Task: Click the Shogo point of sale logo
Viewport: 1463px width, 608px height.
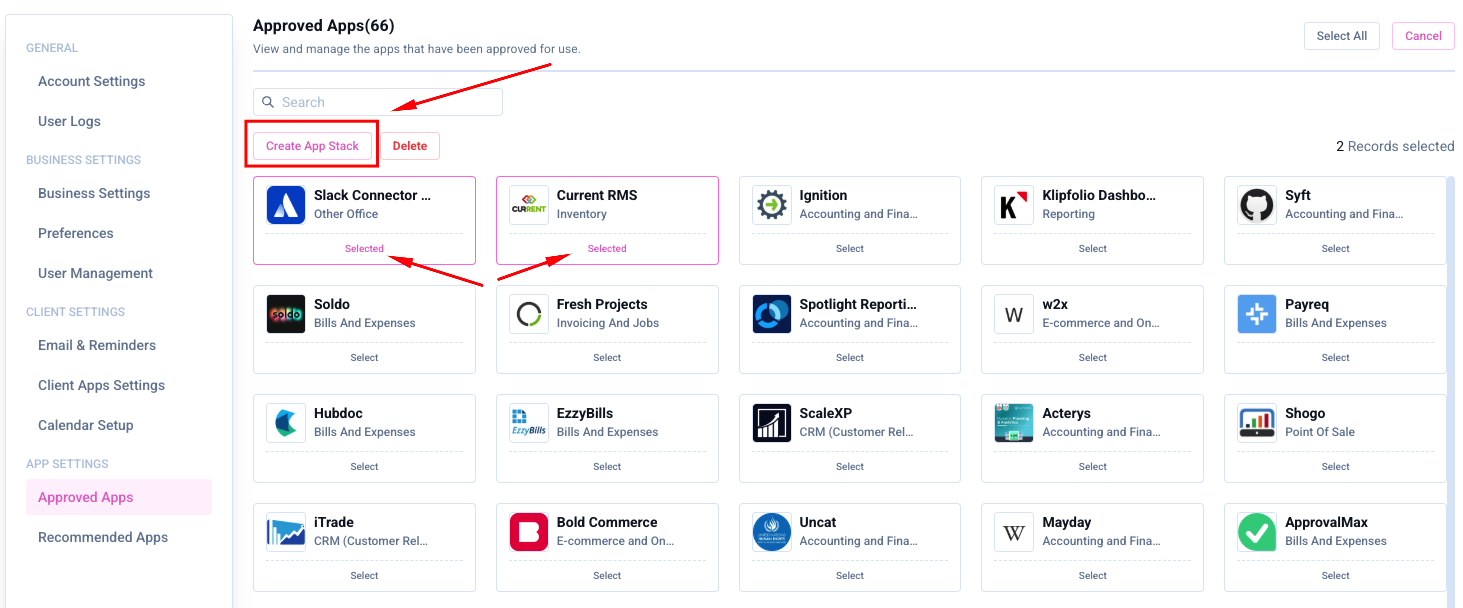Action: 1257,423
